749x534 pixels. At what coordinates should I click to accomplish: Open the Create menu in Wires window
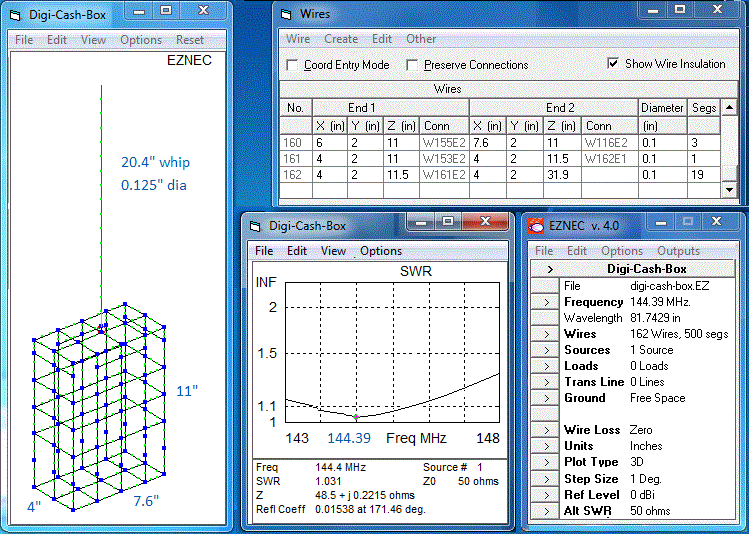tap(341, 39)
